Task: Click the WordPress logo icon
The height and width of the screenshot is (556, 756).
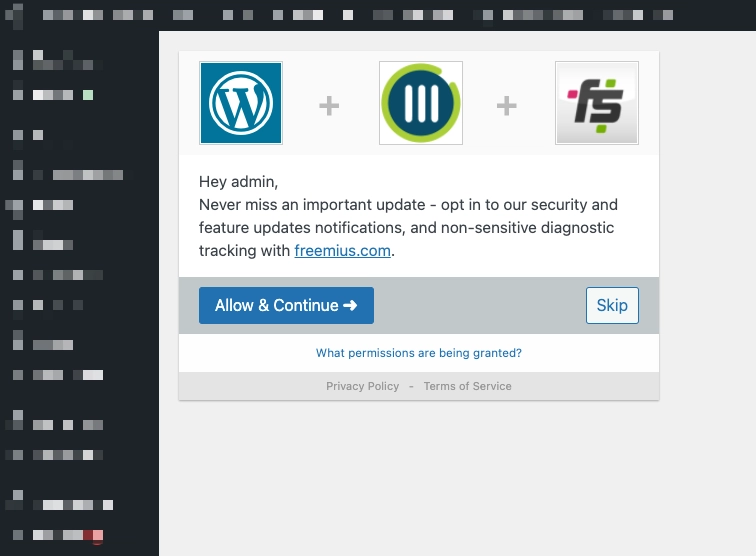Action: 241,103
